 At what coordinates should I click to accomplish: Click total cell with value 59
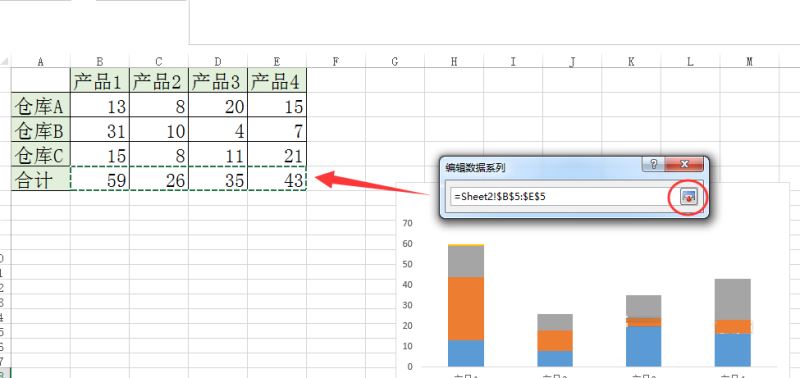[100, 179]
